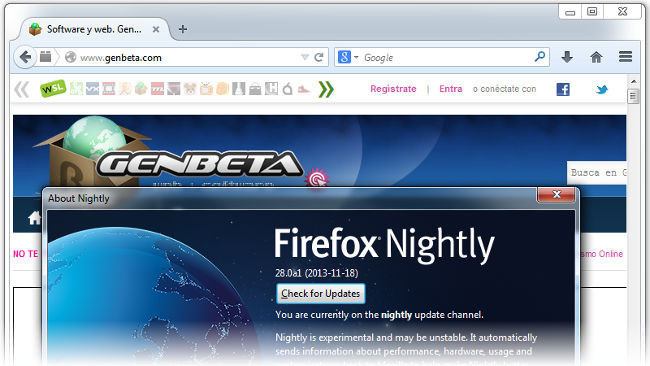Click the globe-in-box Genbeta site icon
The image size is (650, 366).
141,88
